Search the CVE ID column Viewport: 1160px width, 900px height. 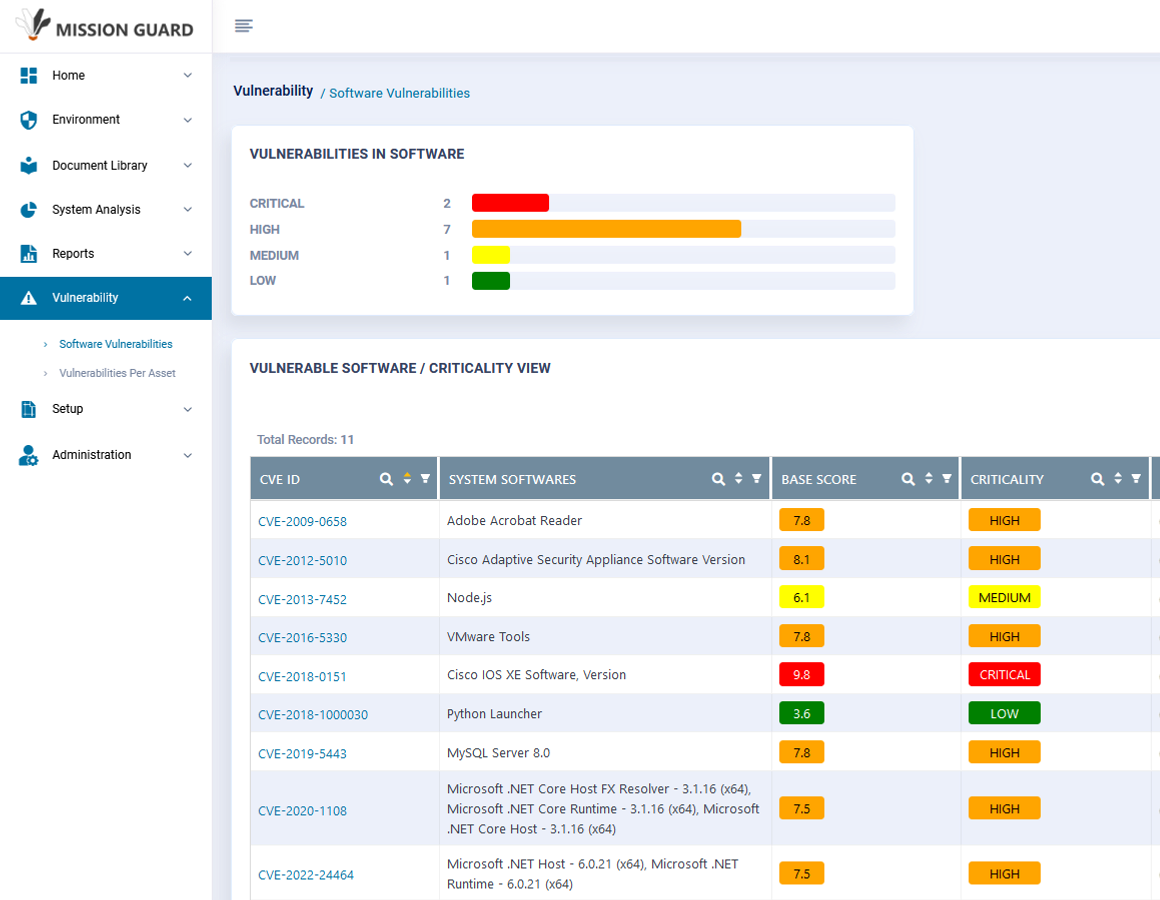tap(386, 479)
